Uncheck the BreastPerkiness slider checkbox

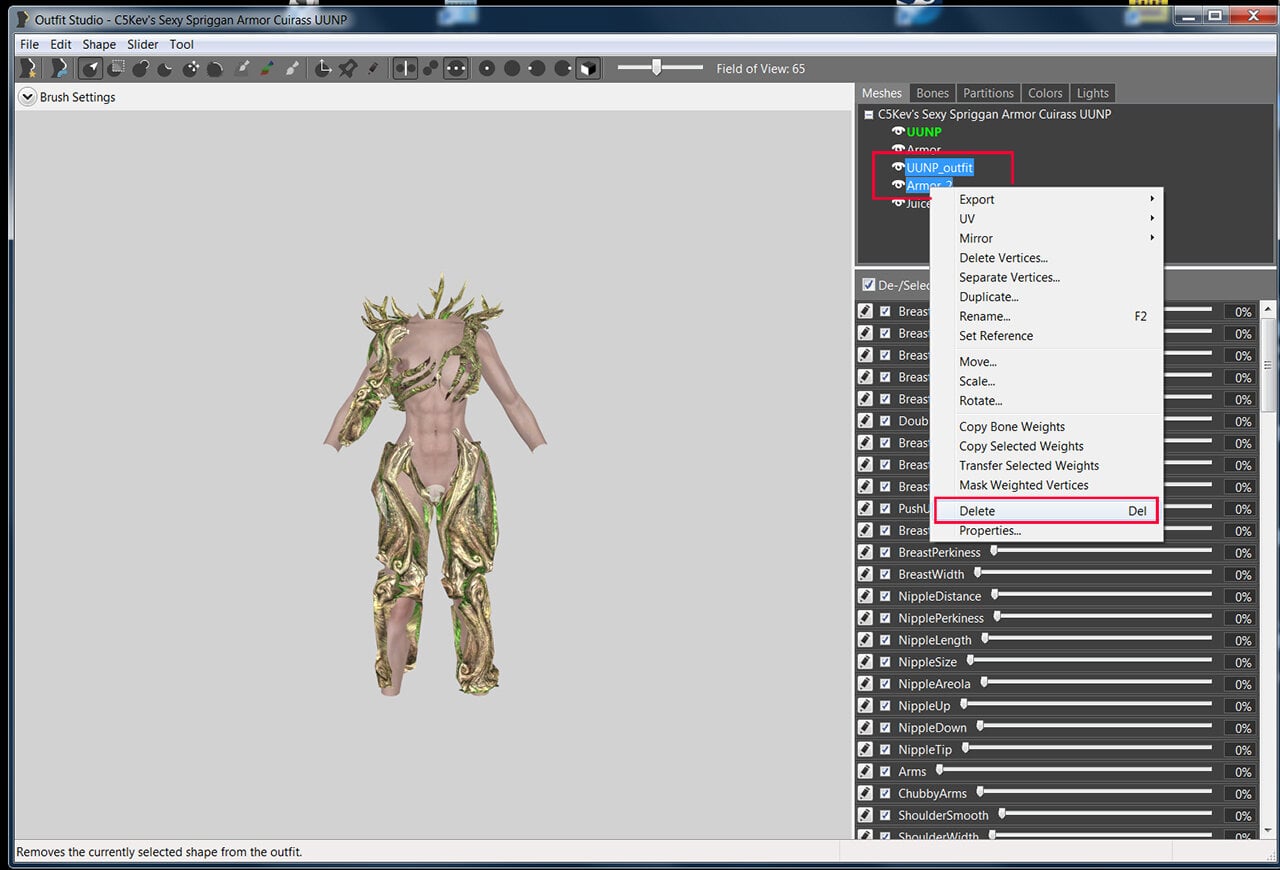point(885,552)
